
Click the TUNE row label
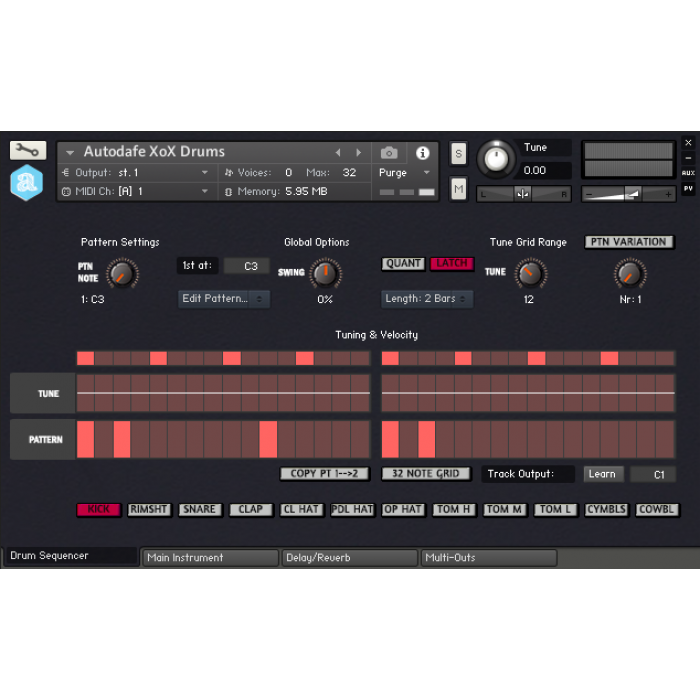(x=42, y=393)
